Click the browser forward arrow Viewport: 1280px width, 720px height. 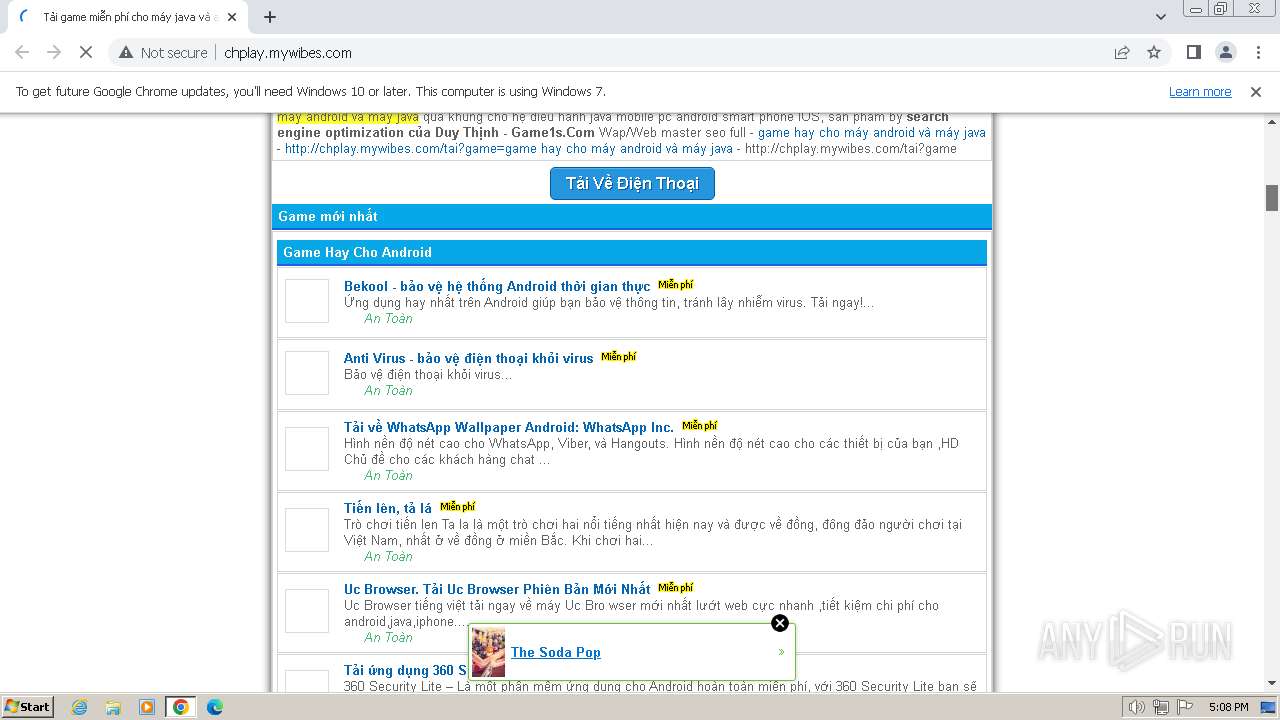click(x=54, y=53)
